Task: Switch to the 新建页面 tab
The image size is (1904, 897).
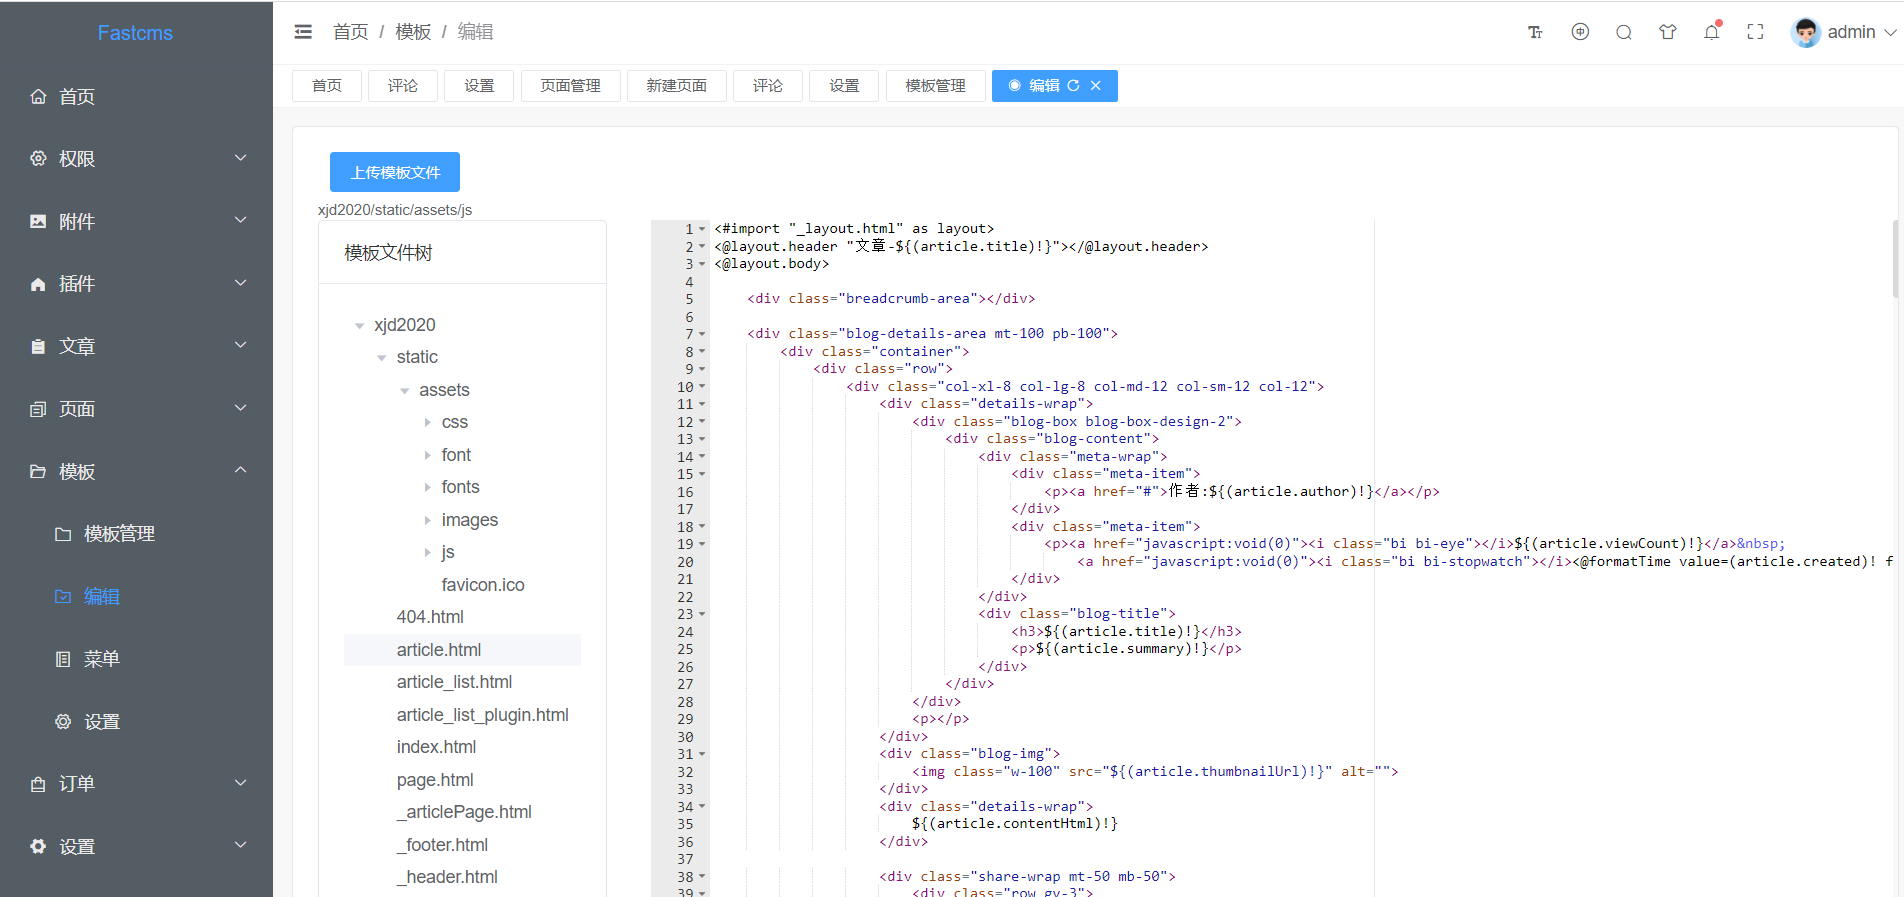Action: click(676, 86)
